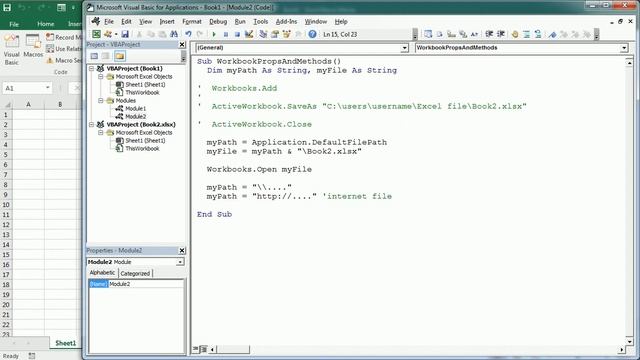Toggle Design Mode in the toolbar
Screen dimensions: 640x360
(249, 34)
